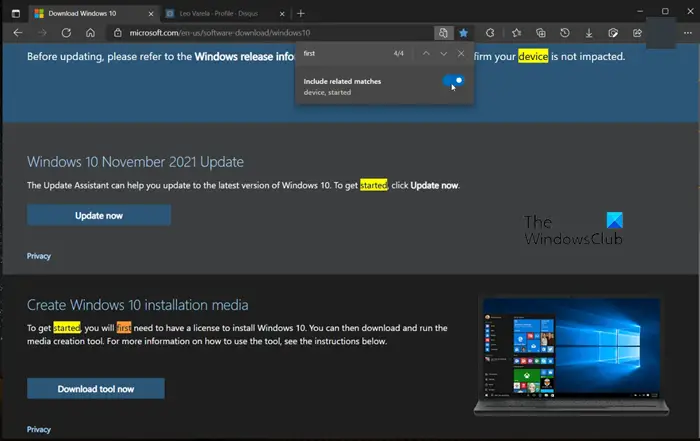Open the Downloads icon
This screenshot has height=441, width=700.
[589, 33]
